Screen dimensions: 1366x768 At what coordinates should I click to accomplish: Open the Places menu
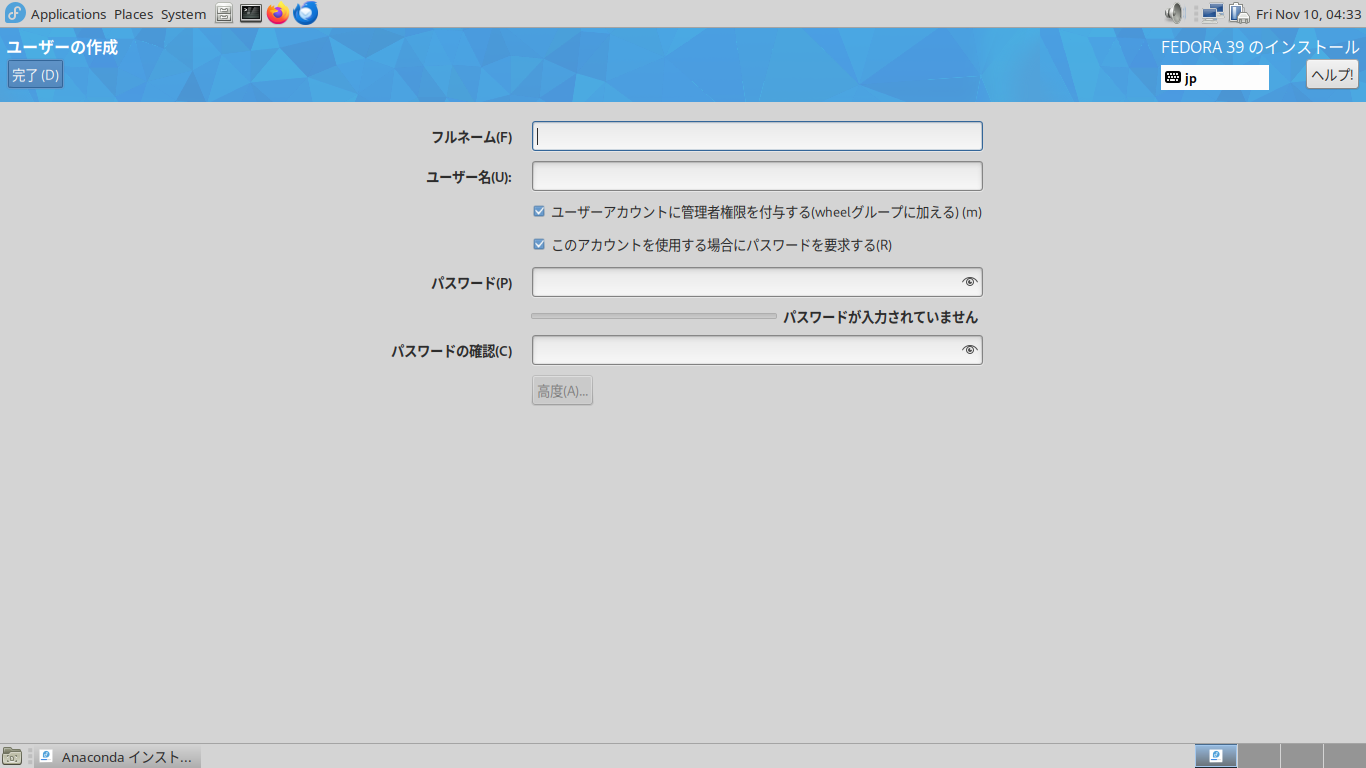[x=134, y=14]
